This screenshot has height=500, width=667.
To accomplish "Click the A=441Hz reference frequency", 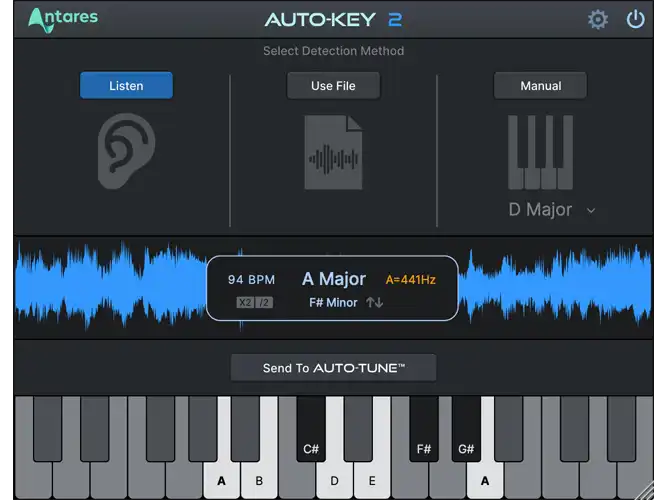I will pyautogui.click(x=410, y=280).
